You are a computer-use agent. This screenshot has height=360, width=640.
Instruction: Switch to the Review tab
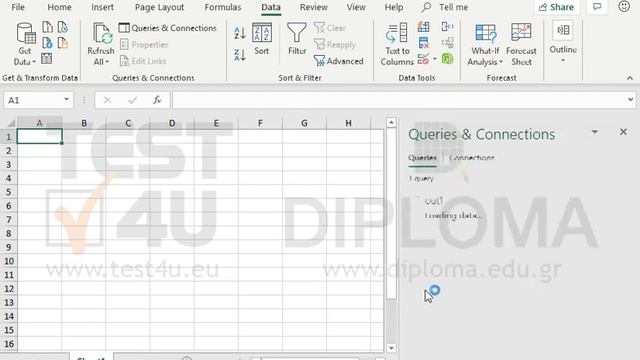click(x=313, y=7)
